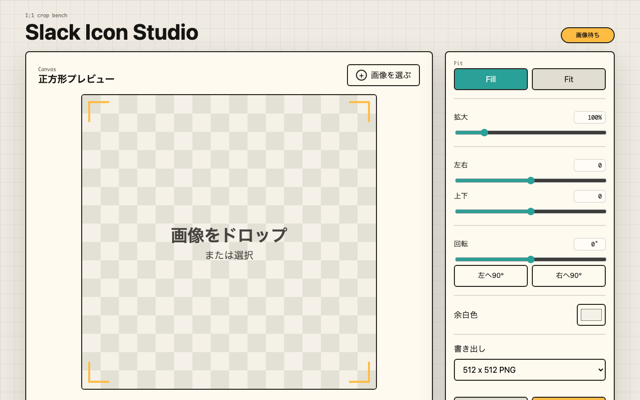This screenshot has height=400, width=640.
Task: Click the 回転 degree value field
Action: point(589,244)
